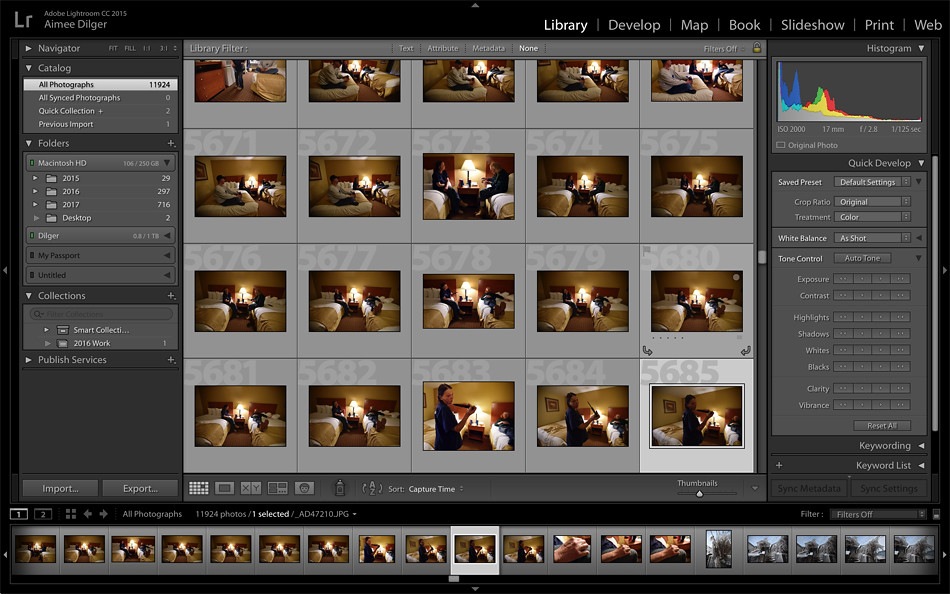
Task: Collapse the Folders panel
Action: pos(28,144)
